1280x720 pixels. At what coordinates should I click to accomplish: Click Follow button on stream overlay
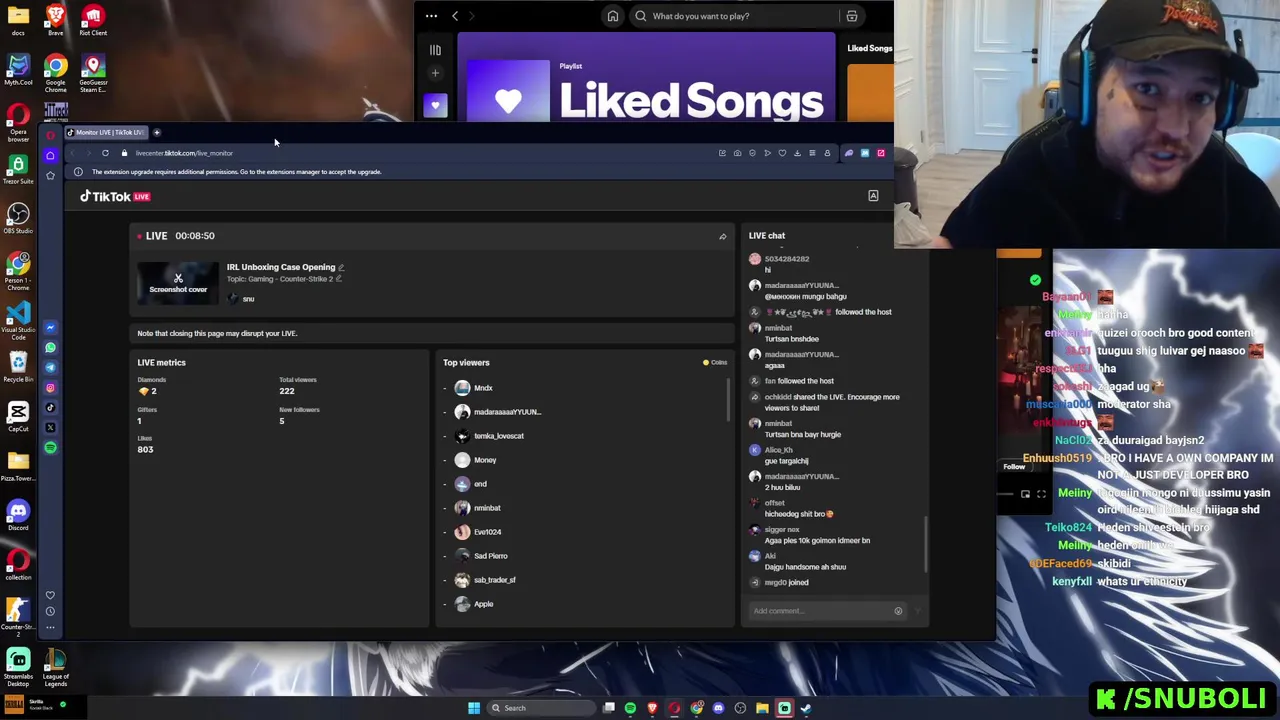[1014, 467]
